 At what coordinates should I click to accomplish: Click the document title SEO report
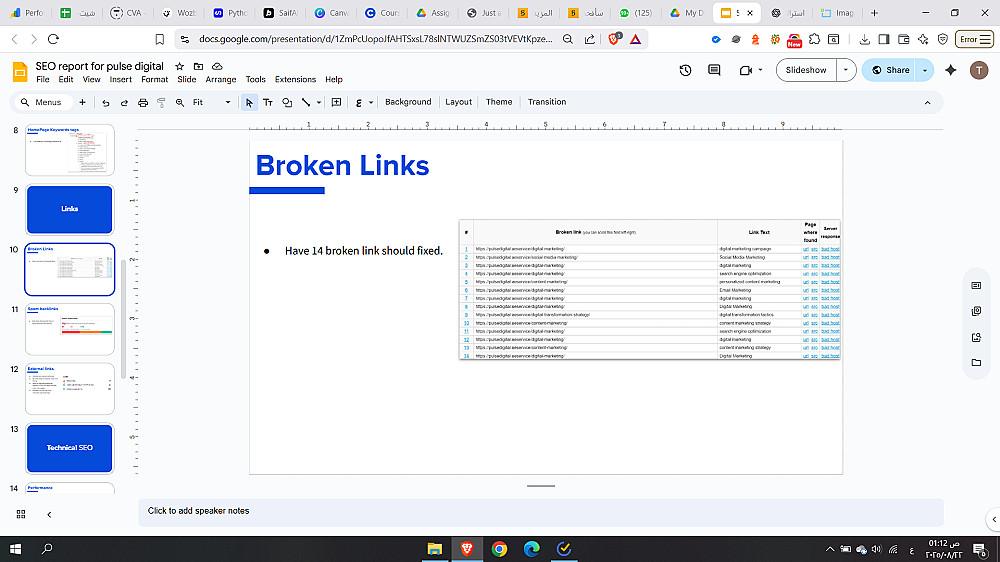(99, 66)
